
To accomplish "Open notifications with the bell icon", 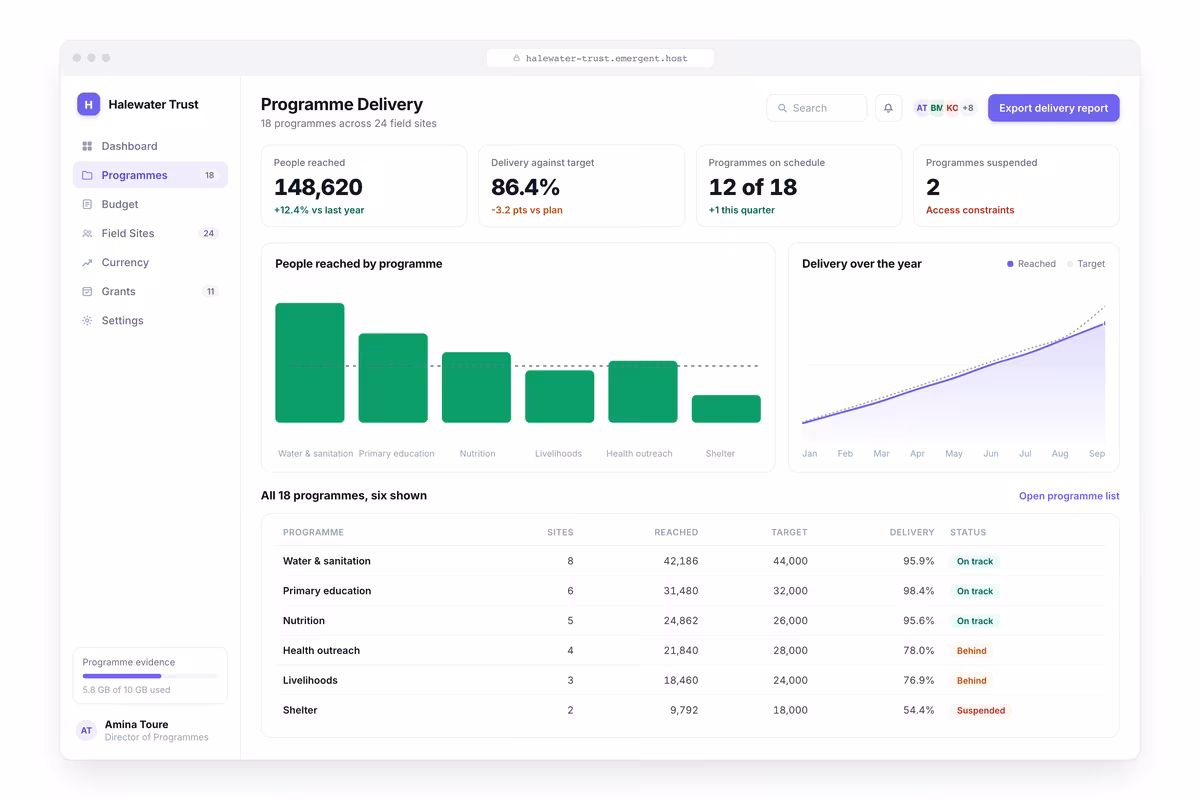I will click(x=888, y=108).
